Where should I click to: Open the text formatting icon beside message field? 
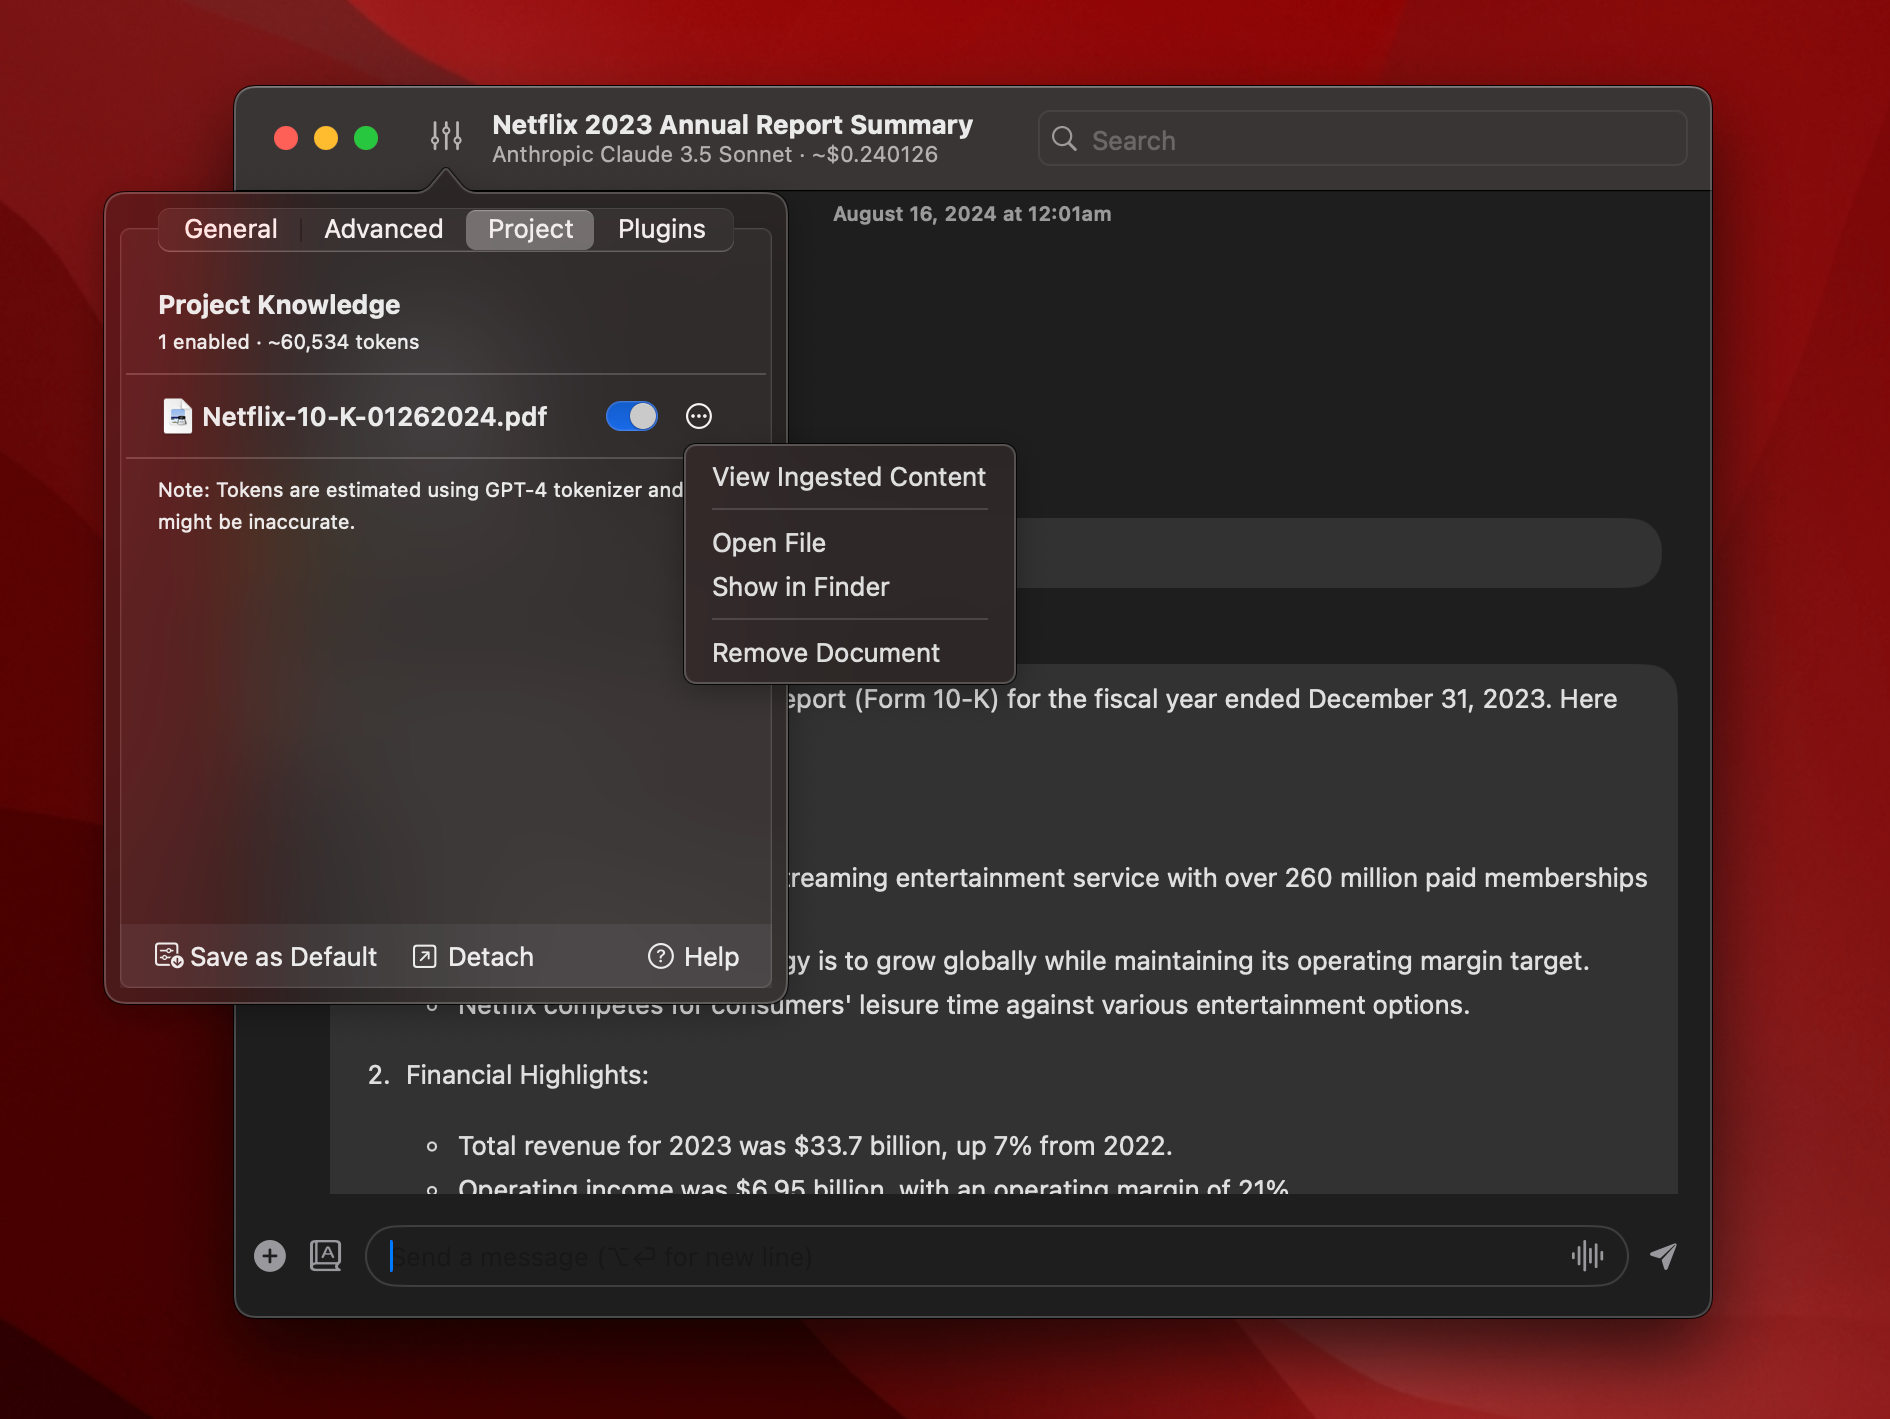point(326,1256)
